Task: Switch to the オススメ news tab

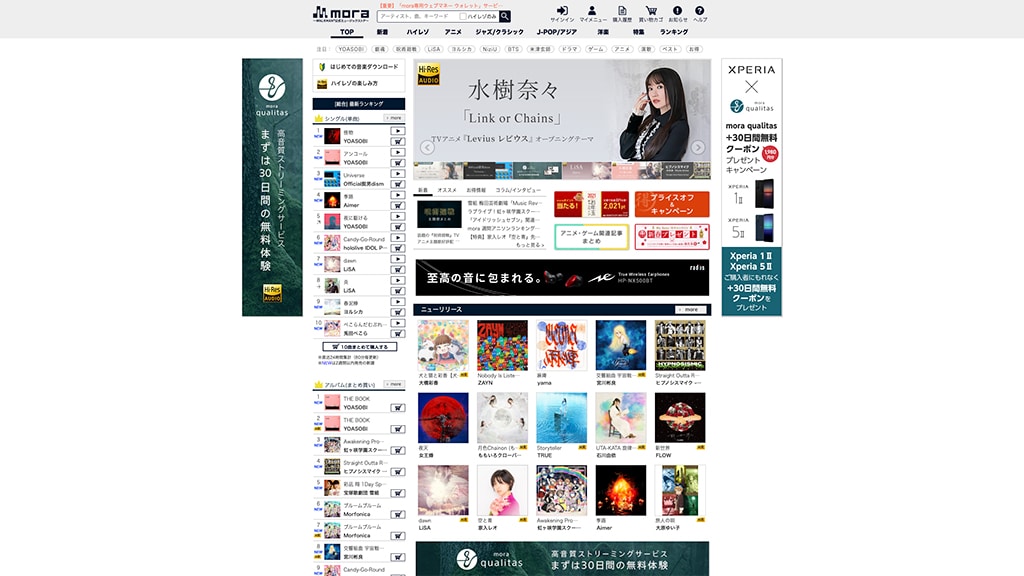Action: pyautogui.click(x=447, y=190)
